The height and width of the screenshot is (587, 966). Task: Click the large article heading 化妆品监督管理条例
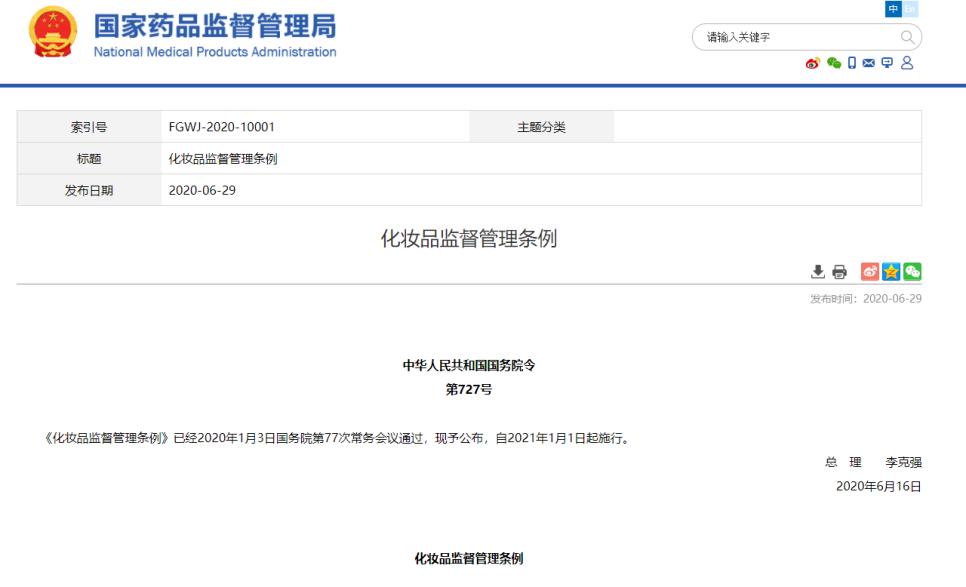[469, 238]
